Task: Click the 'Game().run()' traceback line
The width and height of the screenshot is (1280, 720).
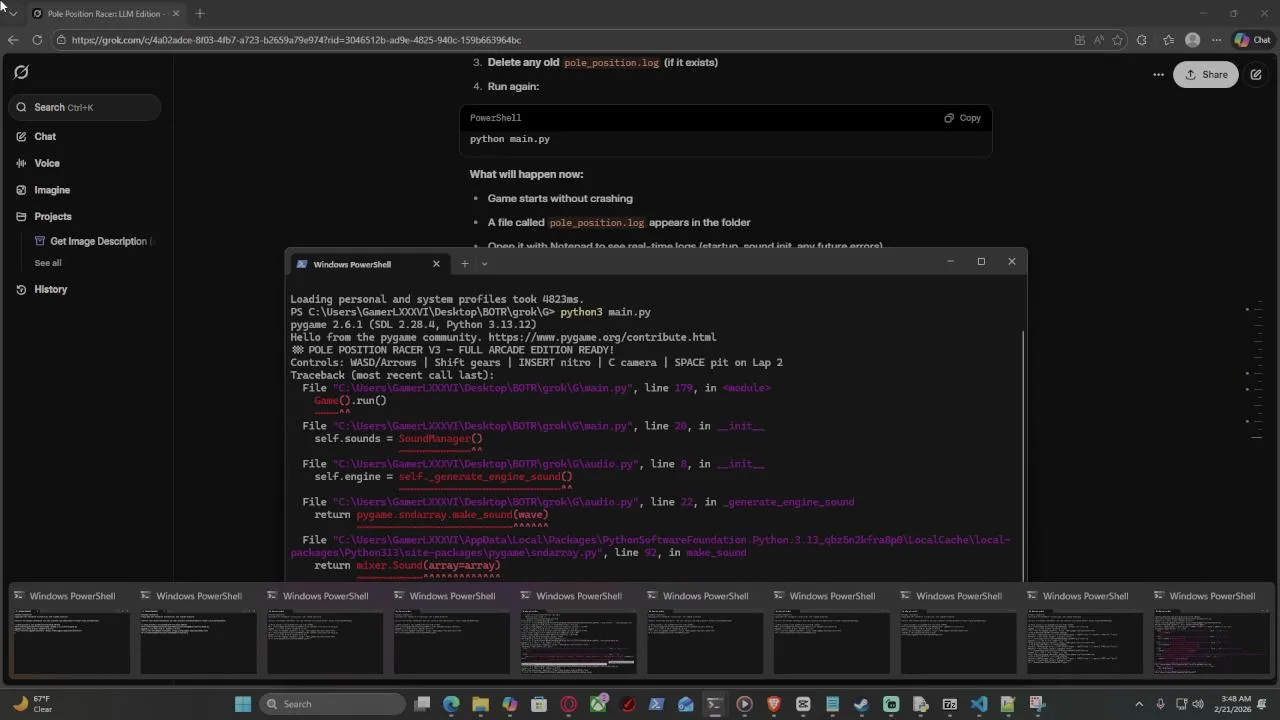Action: [x=350, y=400]
